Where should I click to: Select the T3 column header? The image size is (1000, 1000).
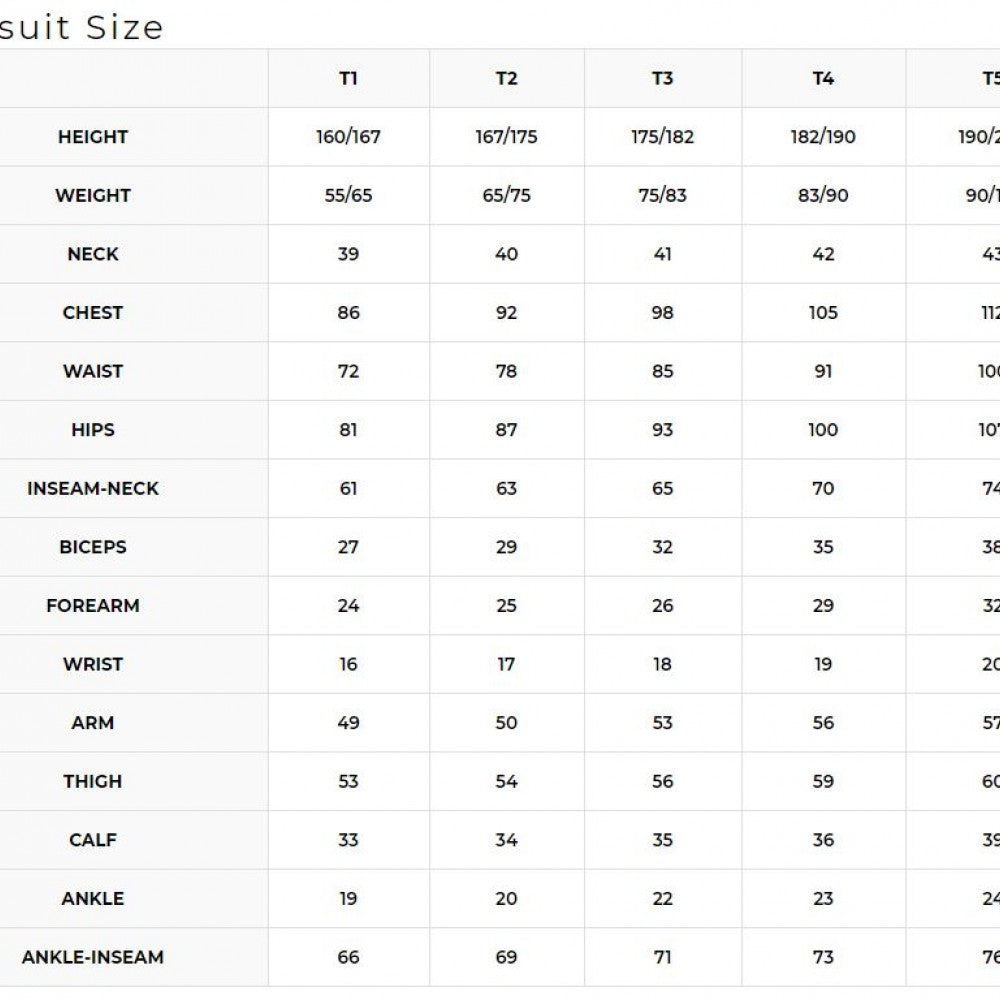pos(662,78)
